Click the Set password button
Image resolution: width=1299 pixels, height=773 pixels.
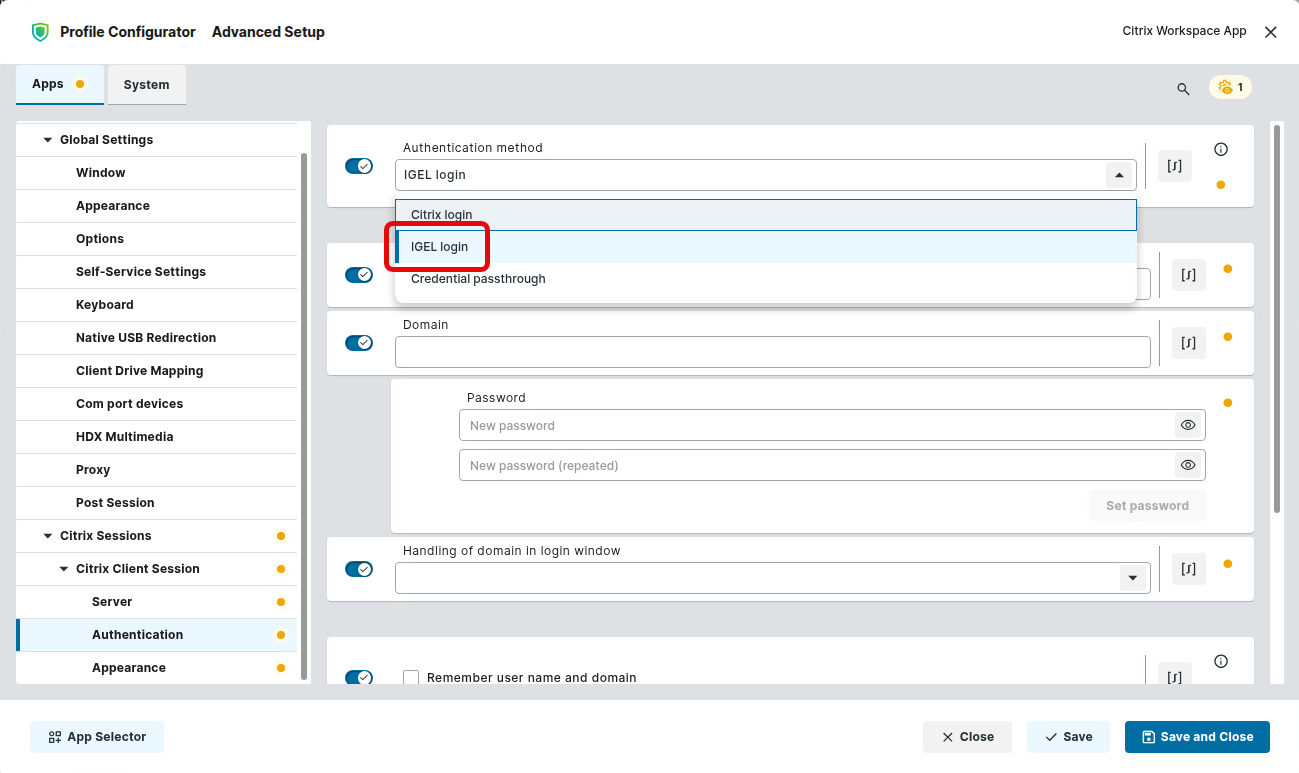coord(1147,505)
